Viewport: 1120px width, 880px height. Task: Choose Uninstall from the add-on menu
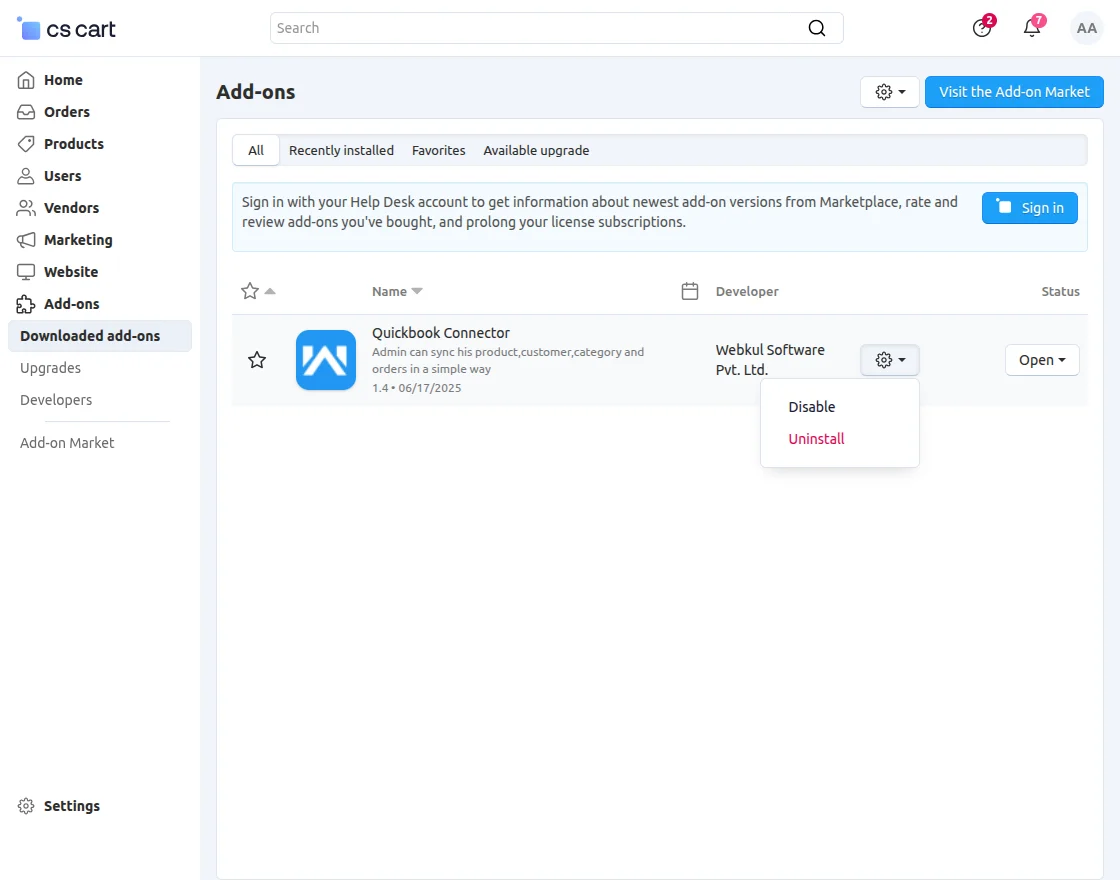click(x=816, y=439)
